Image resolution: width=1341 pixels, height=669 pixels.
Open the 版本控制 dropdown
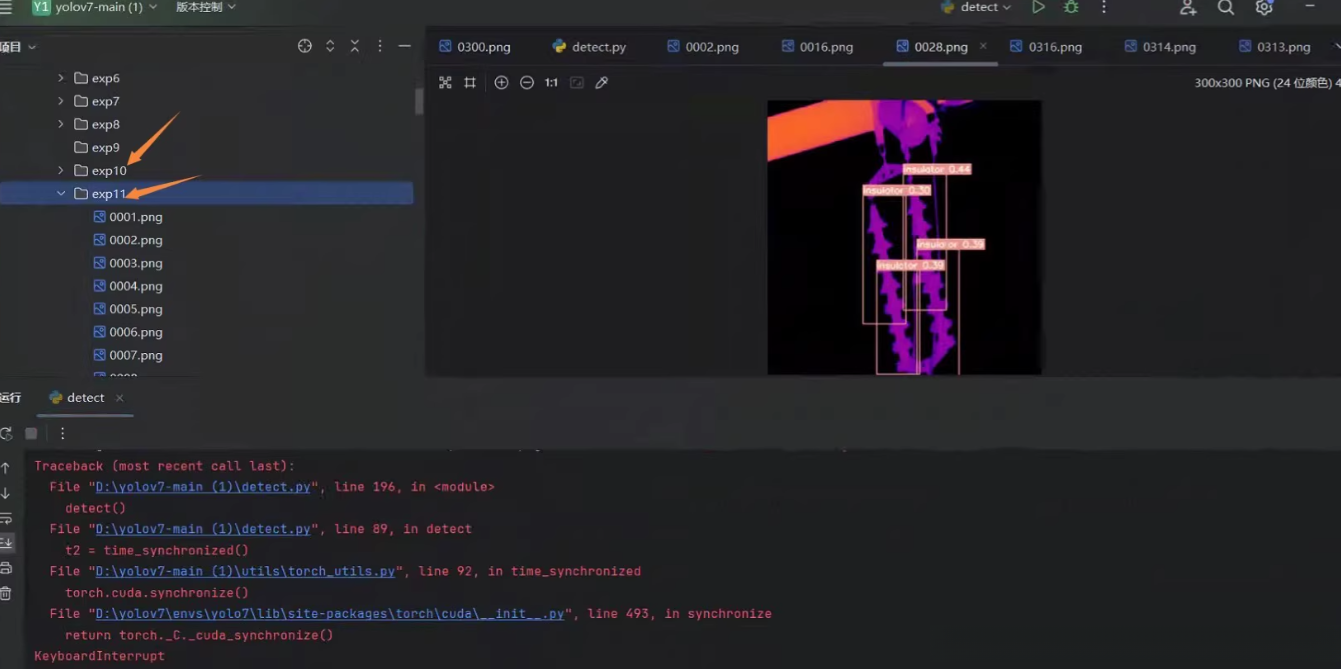[206, 7]
